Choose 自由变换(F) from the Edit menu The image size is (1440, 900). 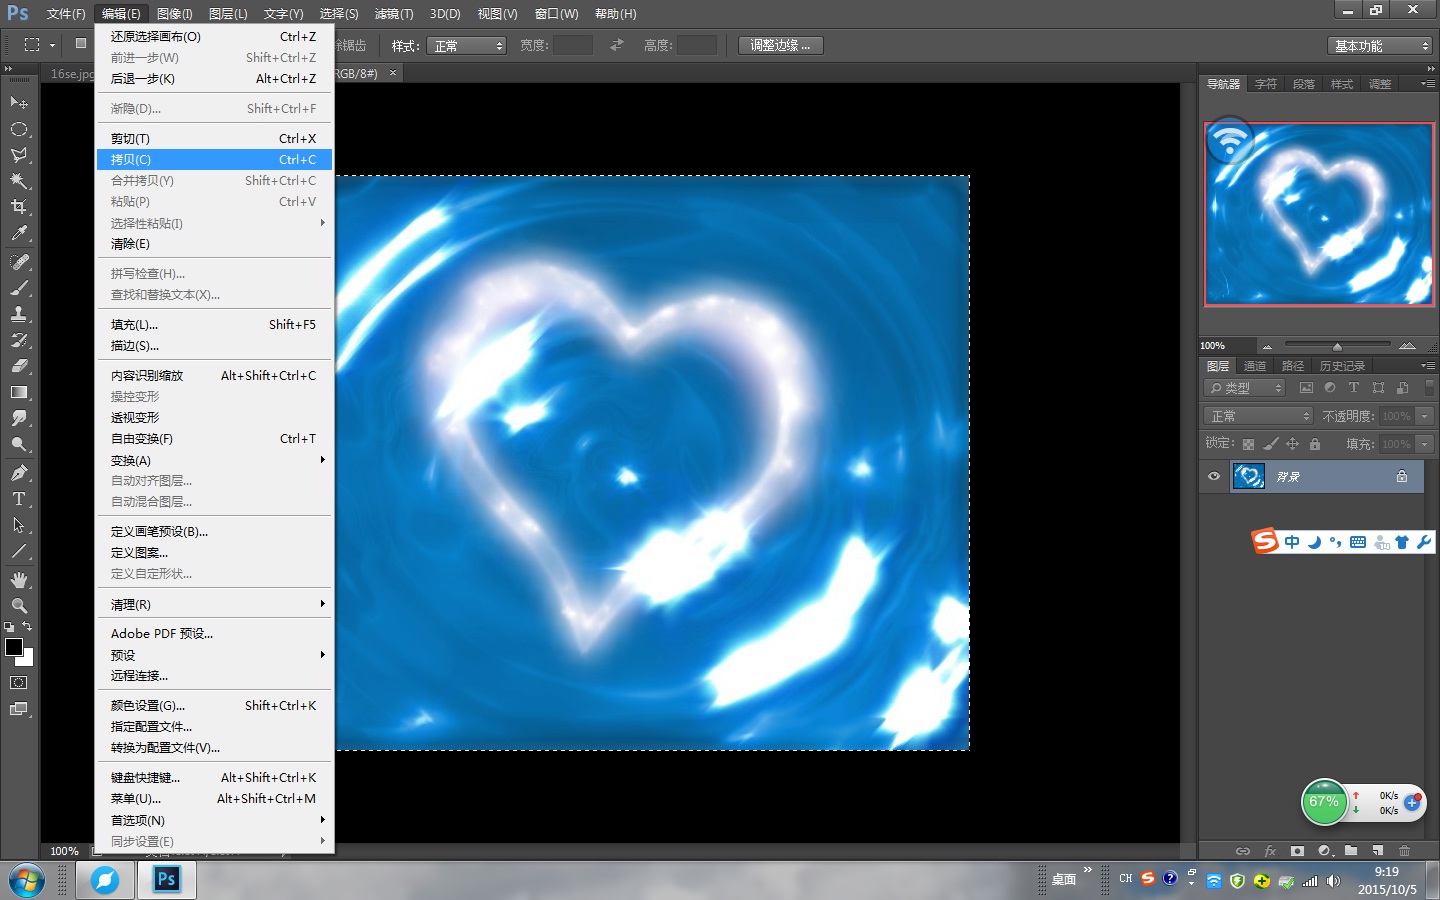pos(215,438)
